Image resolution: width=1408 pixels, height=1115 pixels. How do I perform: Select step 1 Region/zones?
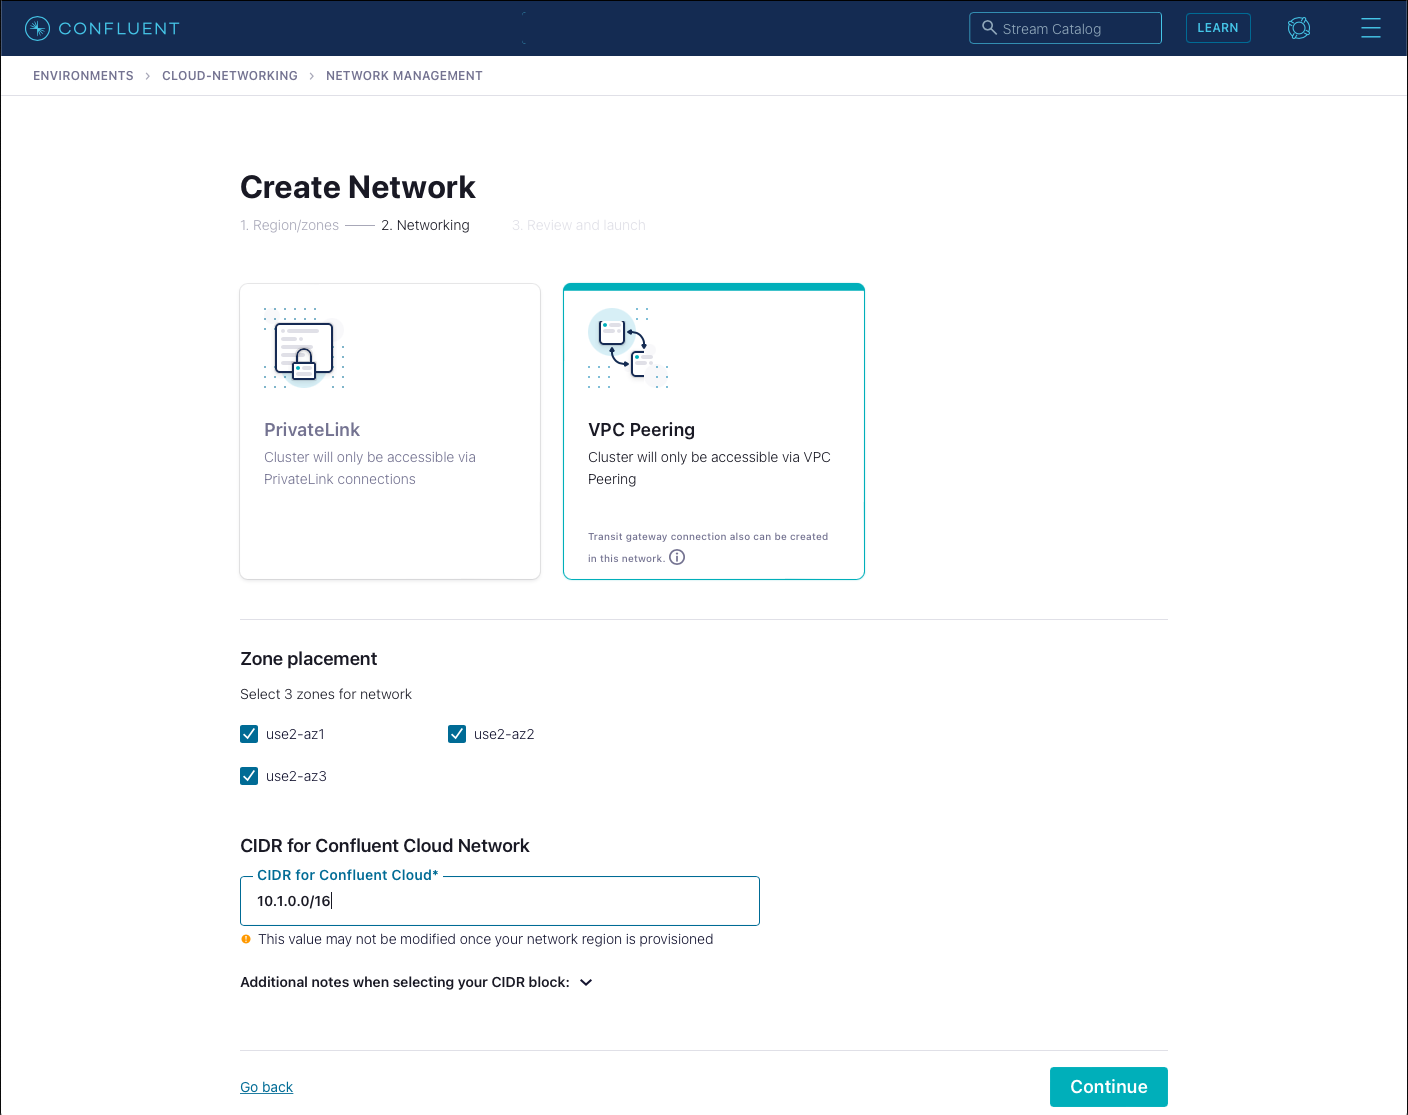coord(290,225)
